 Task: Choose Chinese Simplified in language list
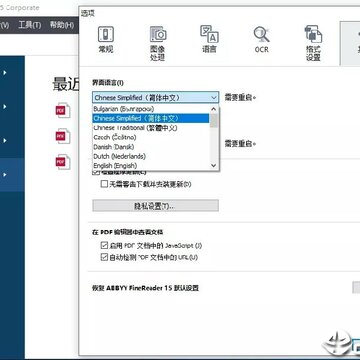click(151, 118)
